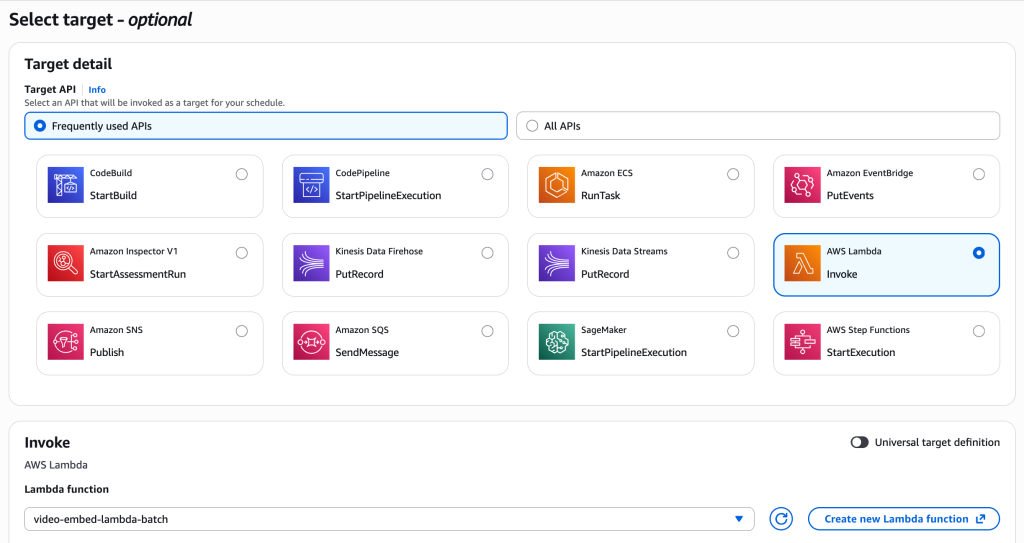Click the Amazon EventBridge service icon
Screen dimensions: 1024x543
pos(802,185)
